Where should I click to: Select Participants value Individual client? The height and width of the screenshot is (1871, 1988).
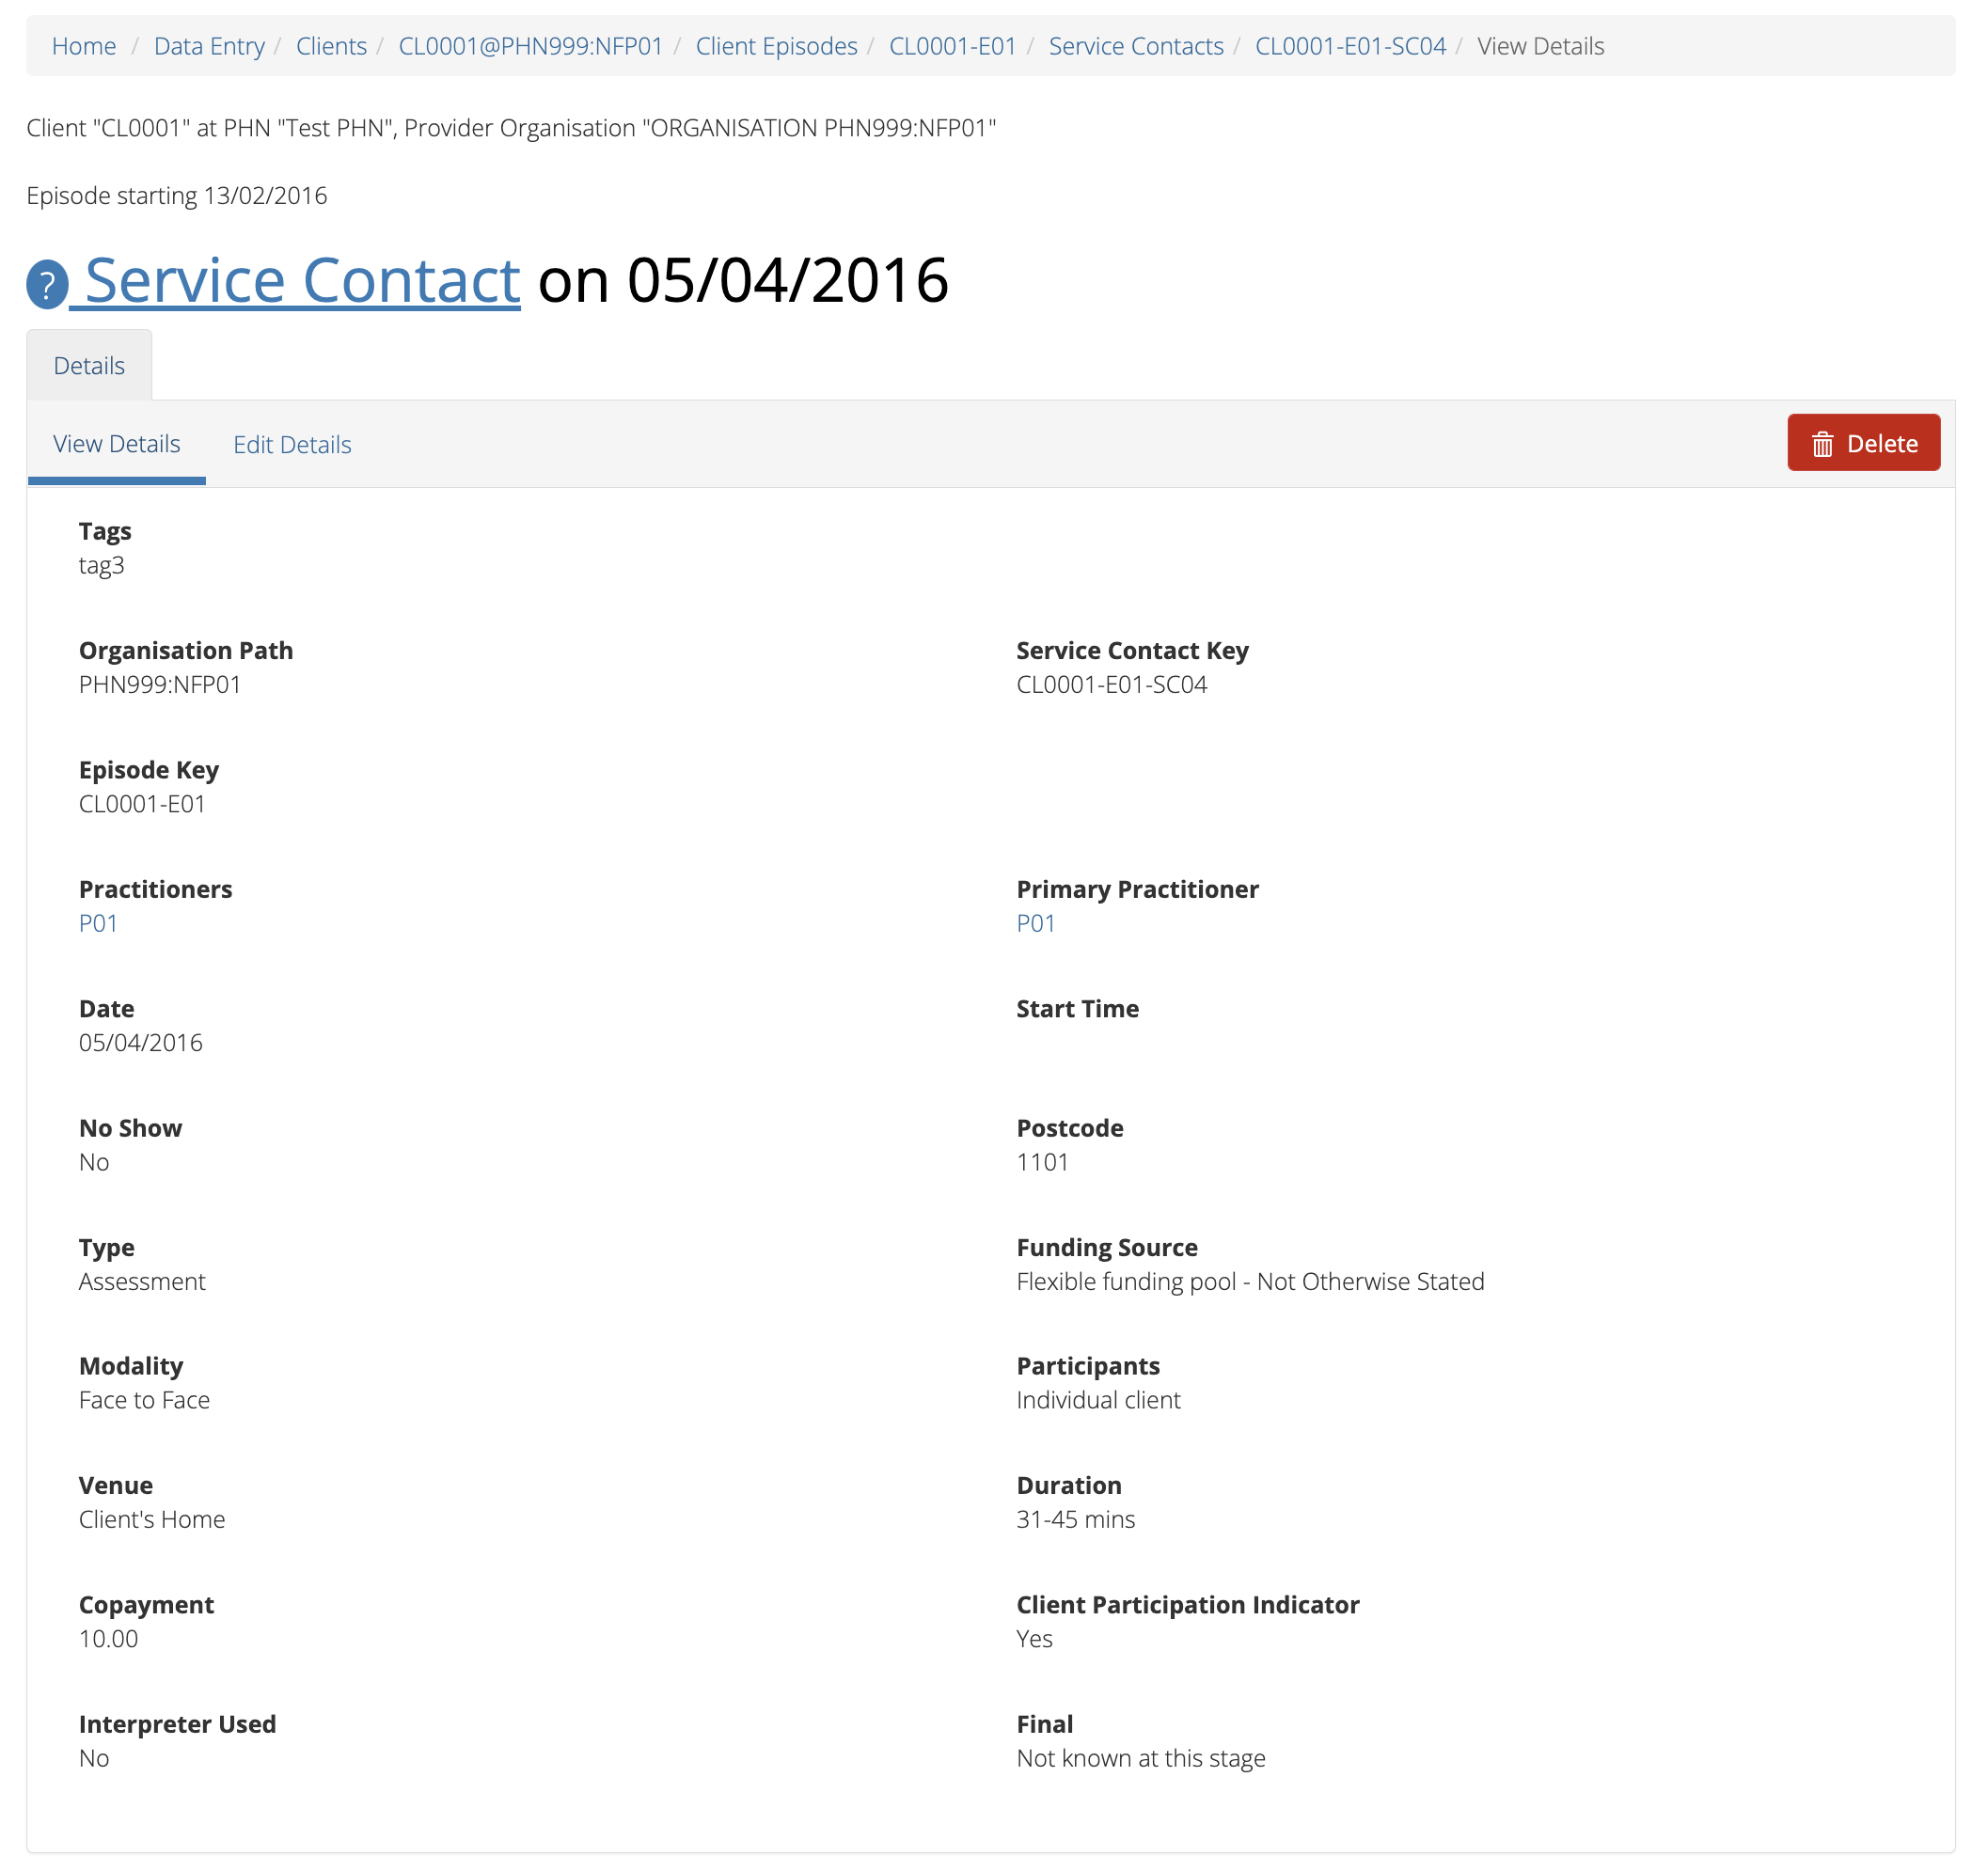click(x=1098, y=1400)
